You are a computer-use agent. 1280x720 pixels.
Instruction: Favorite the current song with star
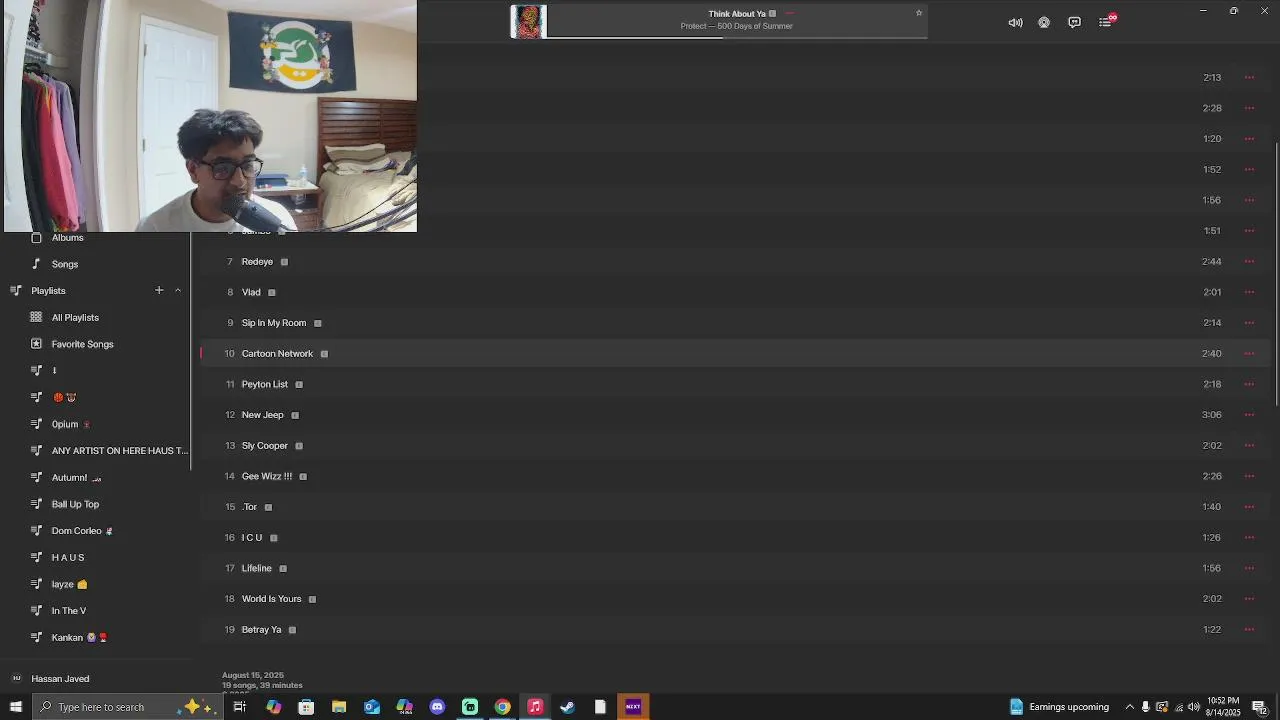pos(919,13)
